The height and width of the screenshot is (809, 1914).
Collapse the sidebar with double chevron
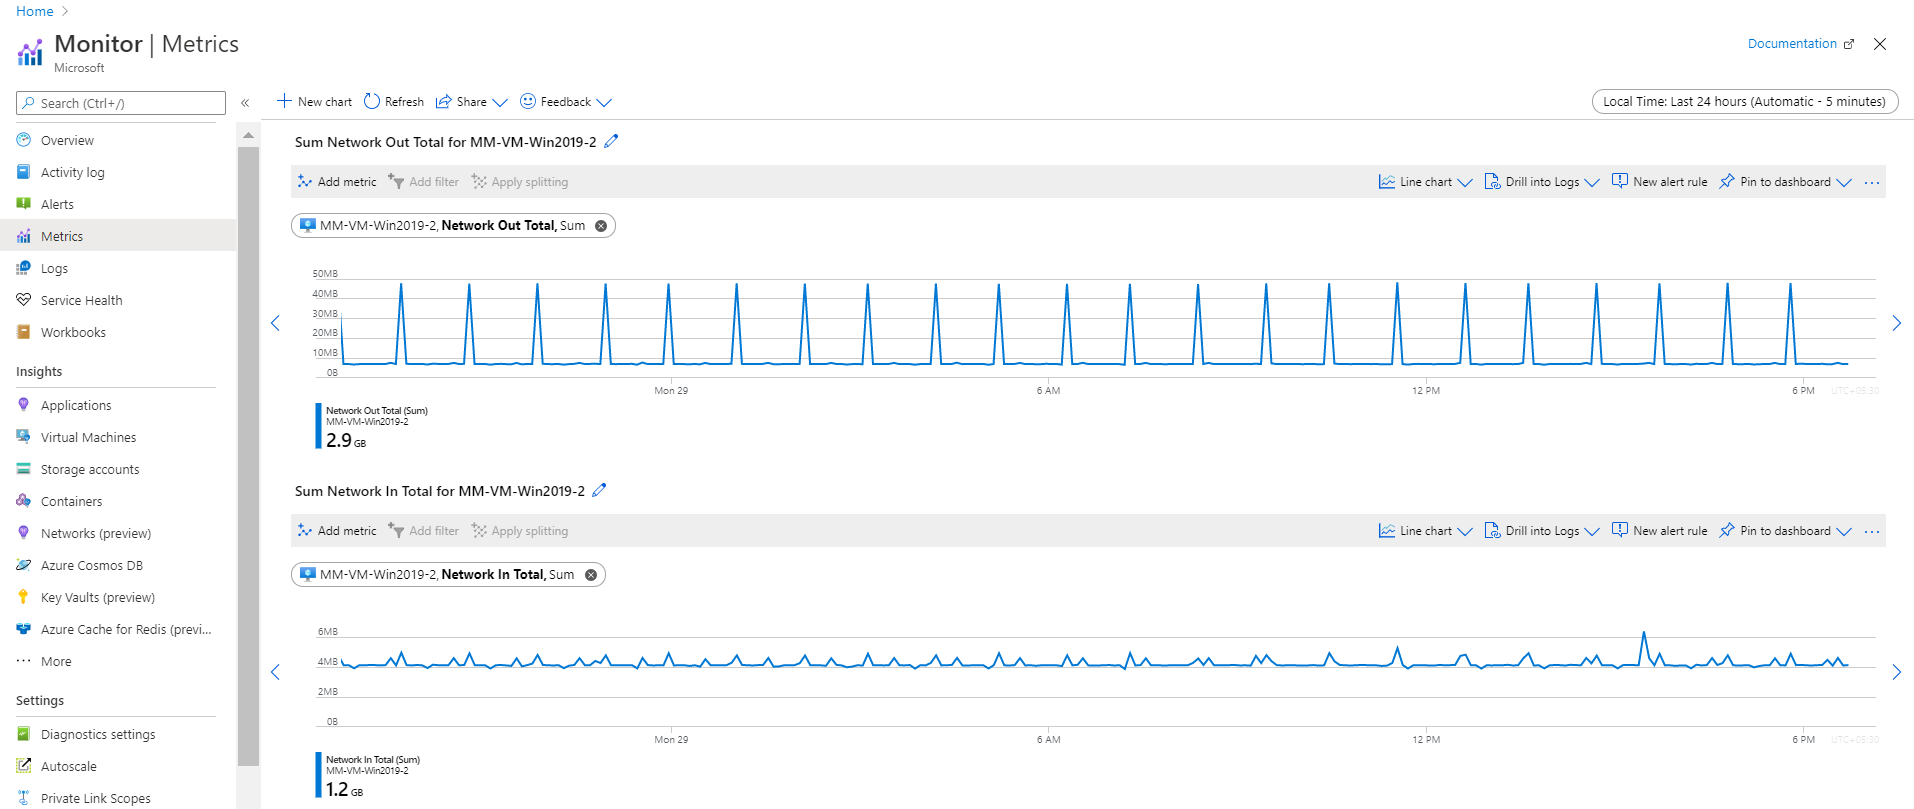[245, 103]
